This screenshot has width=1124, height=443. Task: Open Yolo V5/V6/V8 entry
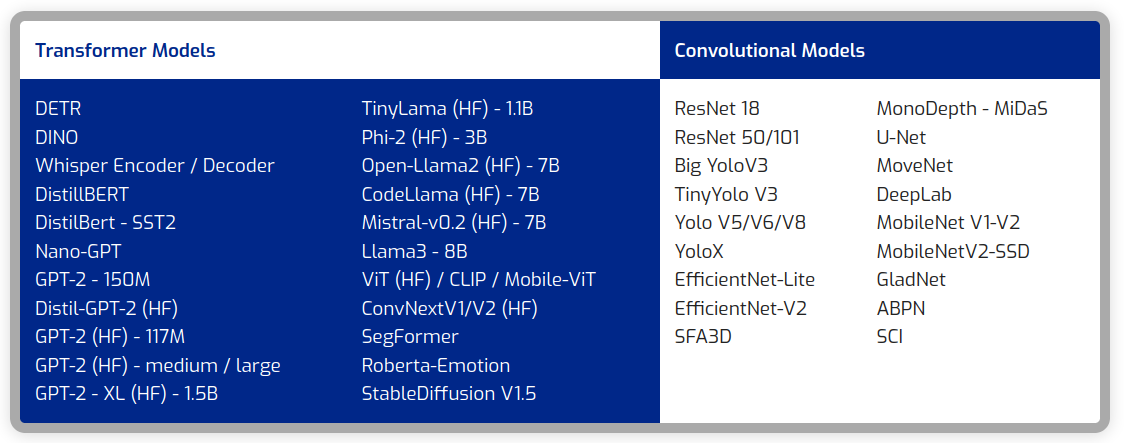pyautogui.click(x=740, y=223)
